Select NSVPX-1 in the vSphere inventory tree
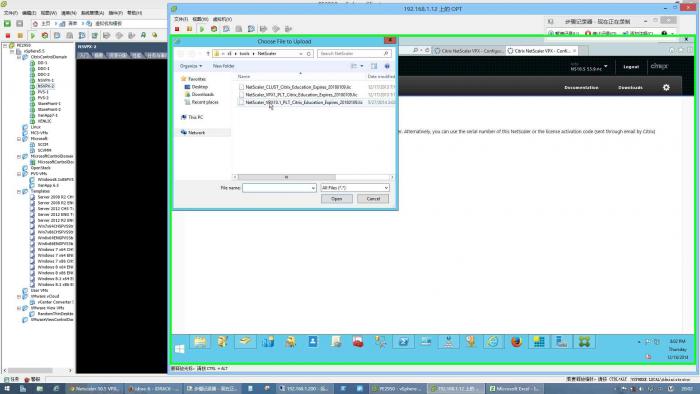 click(45, 80)
